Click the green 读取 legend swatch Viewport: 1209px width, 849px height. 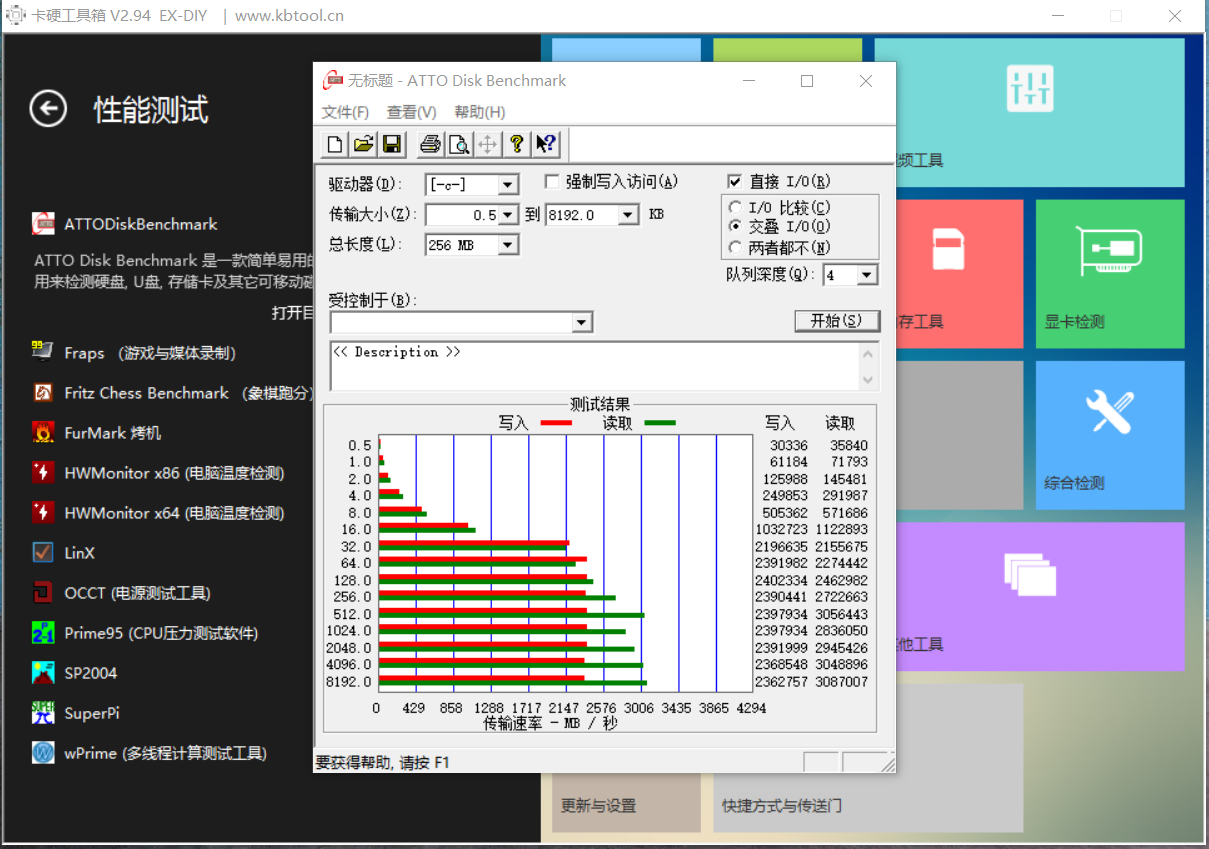pos(660,423)
